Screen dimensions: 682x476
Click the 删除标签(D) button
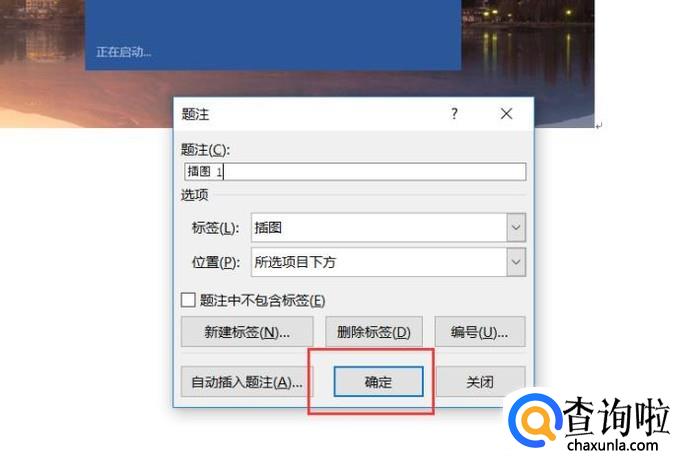(374, 332)
